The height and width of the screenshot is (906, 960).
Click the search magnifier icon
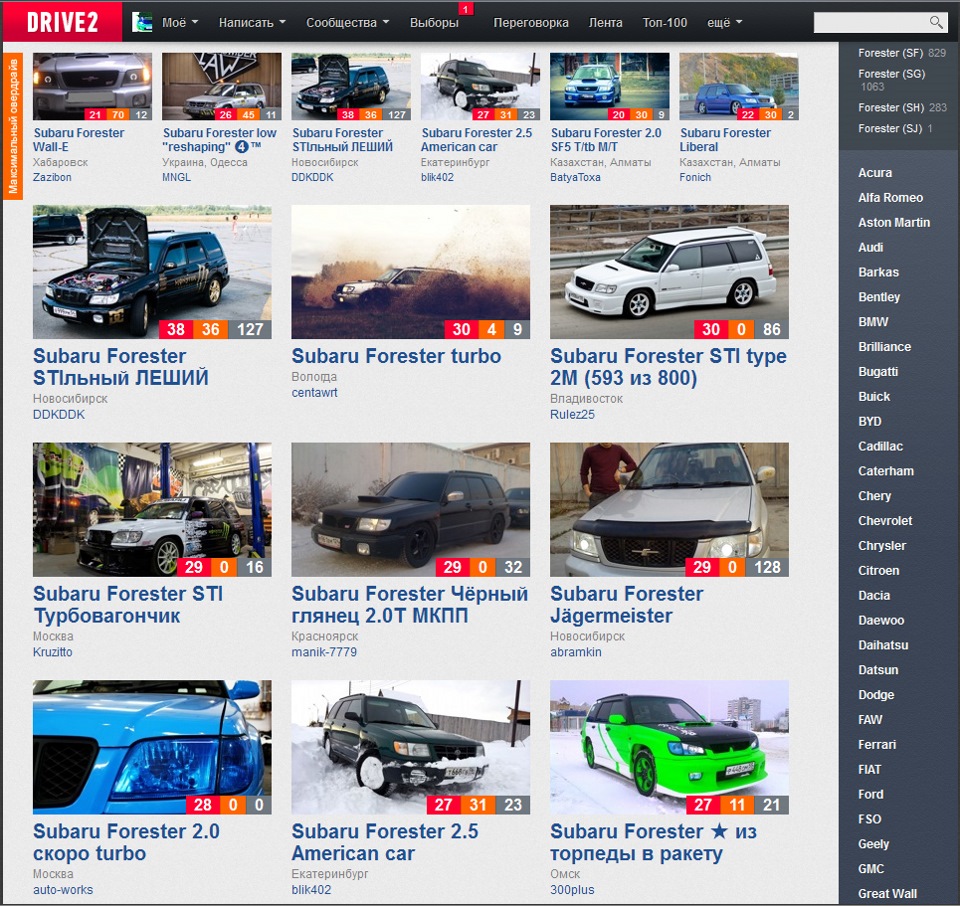936,23
